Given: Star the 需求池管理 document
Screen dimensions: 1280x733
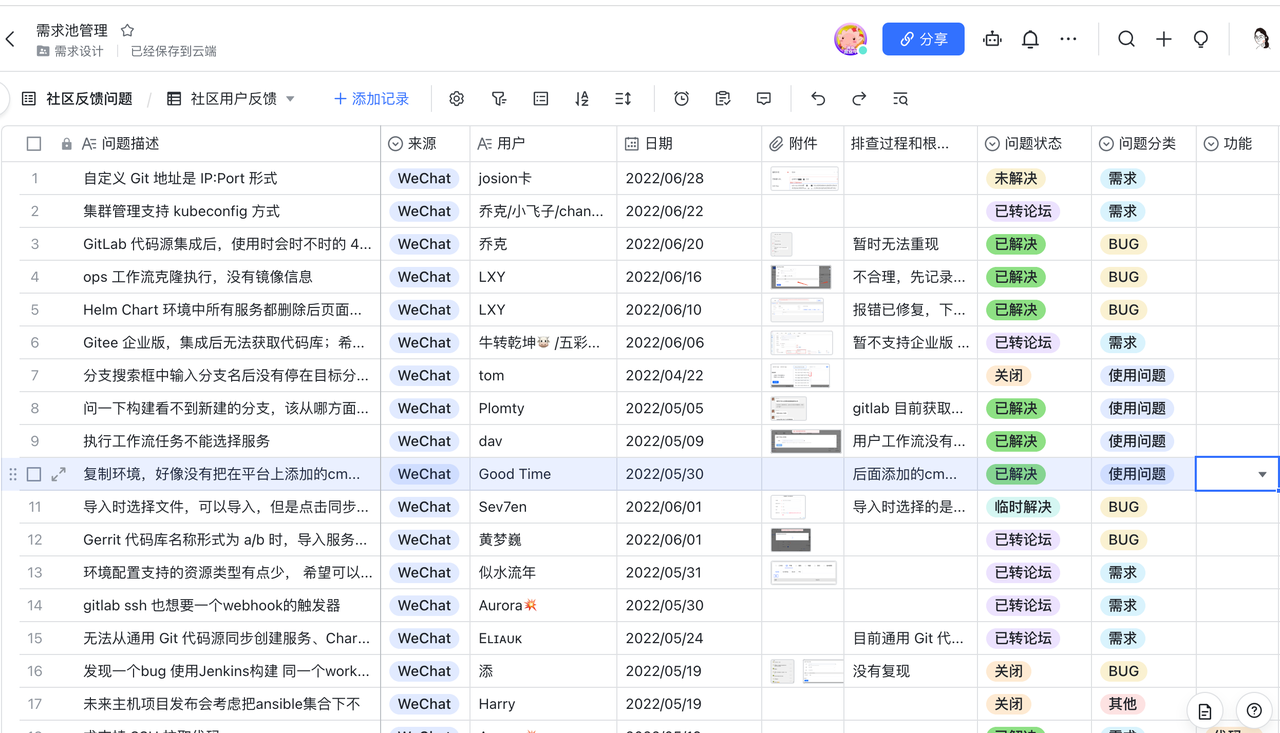Looking at the screenshot, I should click(x=127, y=31).
